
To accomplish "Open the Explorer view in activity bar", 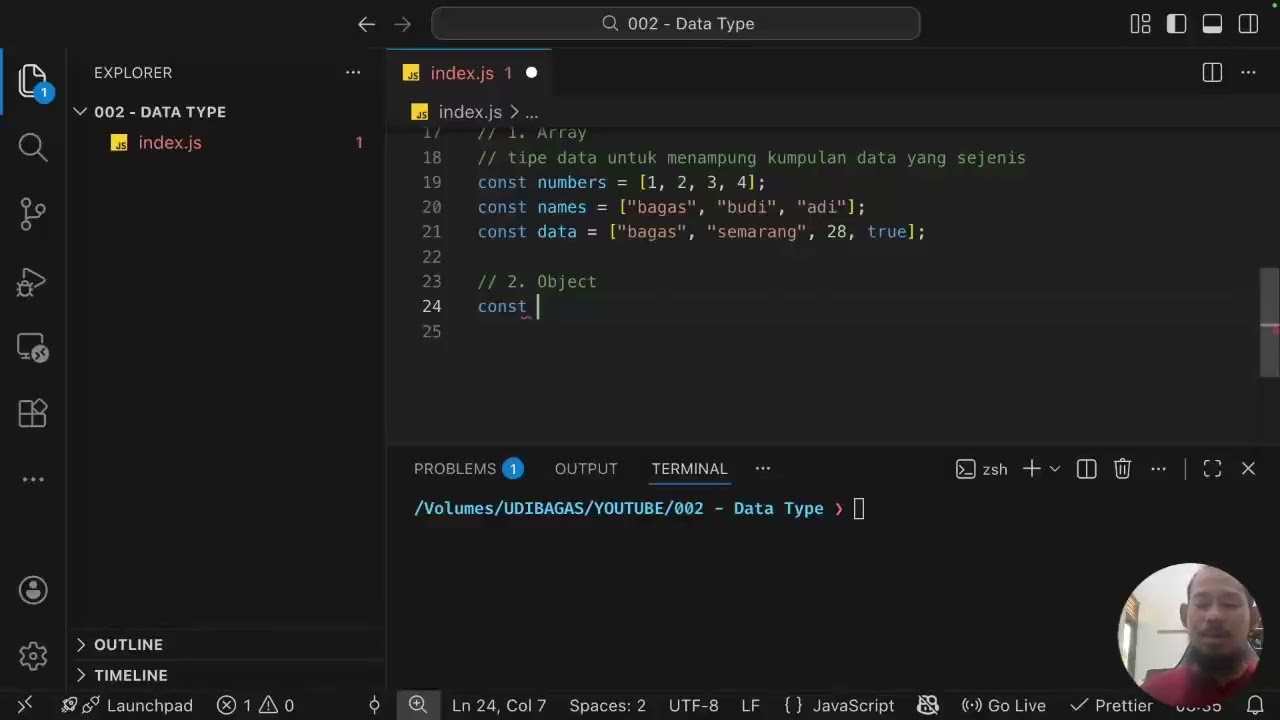I will click(x=33, y=81).
